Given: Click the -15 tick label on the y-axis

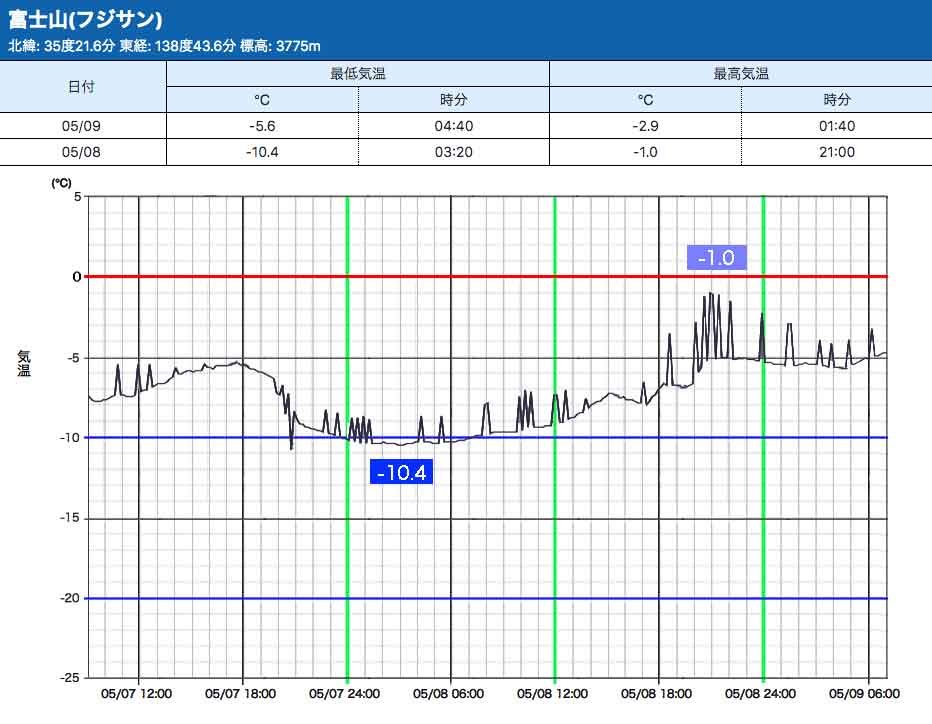Looking at the screenshot, I should click(x=70, y=518).
